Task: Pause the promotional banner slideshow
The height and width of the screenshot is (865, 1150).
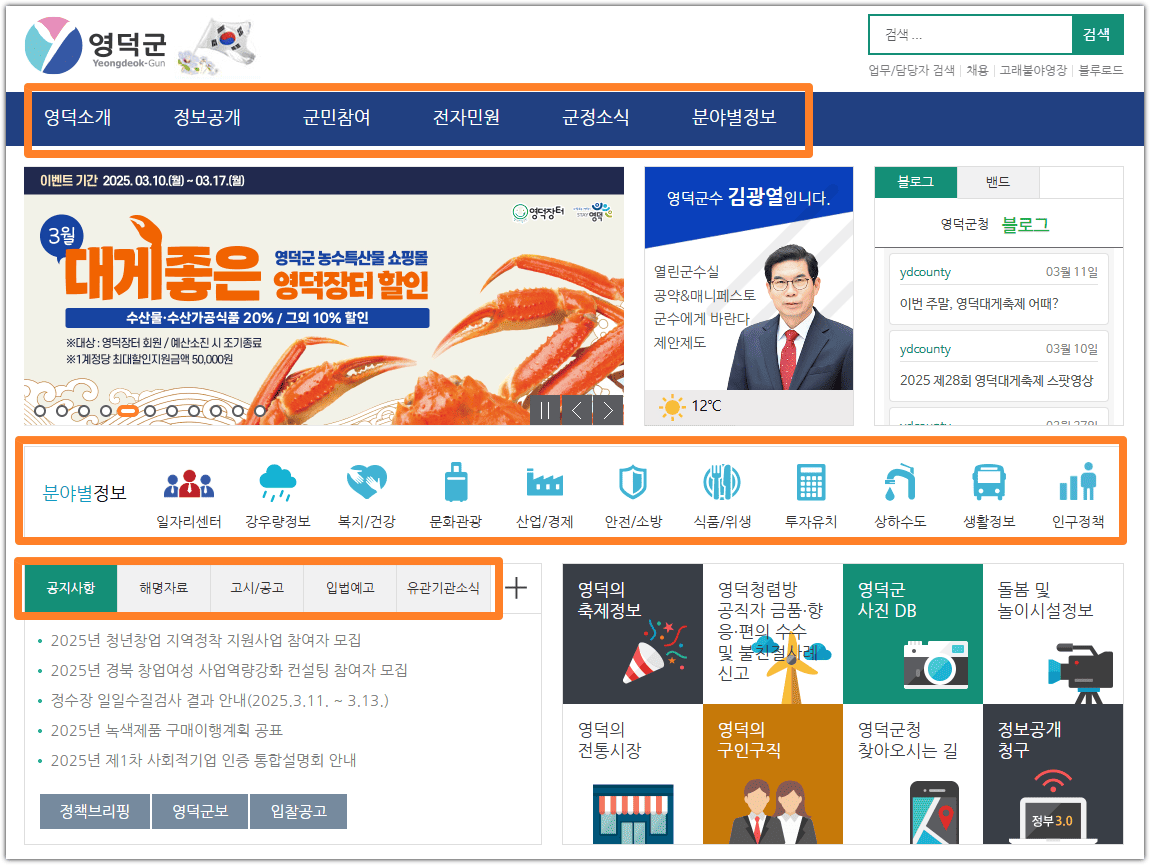Action: [546, 409]
